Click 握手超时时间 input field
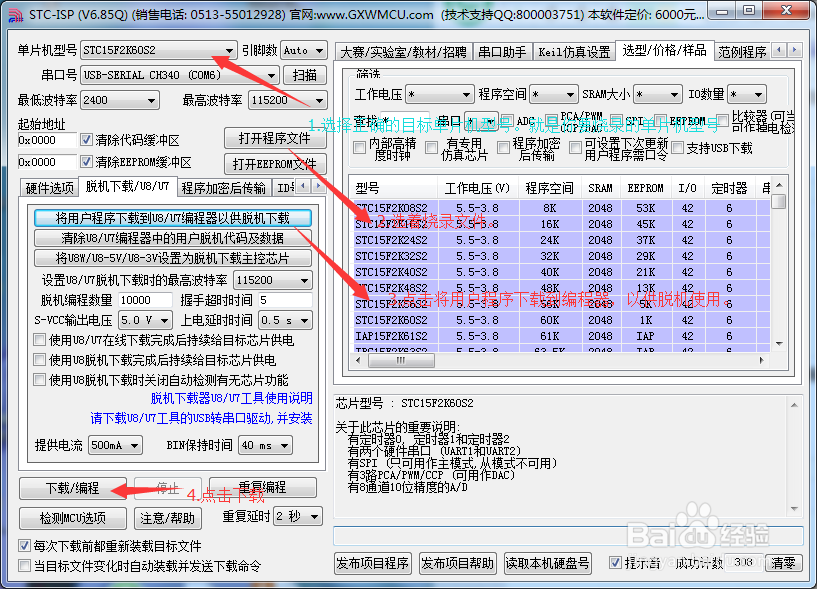This screenshot has height=589, width=817. click(285, 300)
